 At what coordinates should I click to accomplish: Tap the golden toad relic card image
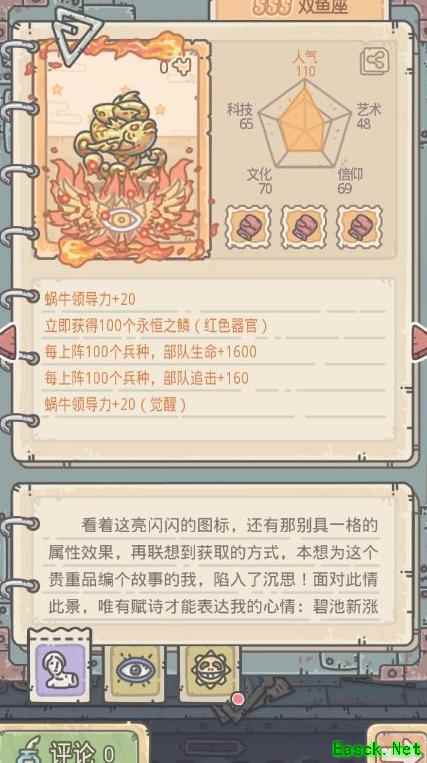pos(122,151)
